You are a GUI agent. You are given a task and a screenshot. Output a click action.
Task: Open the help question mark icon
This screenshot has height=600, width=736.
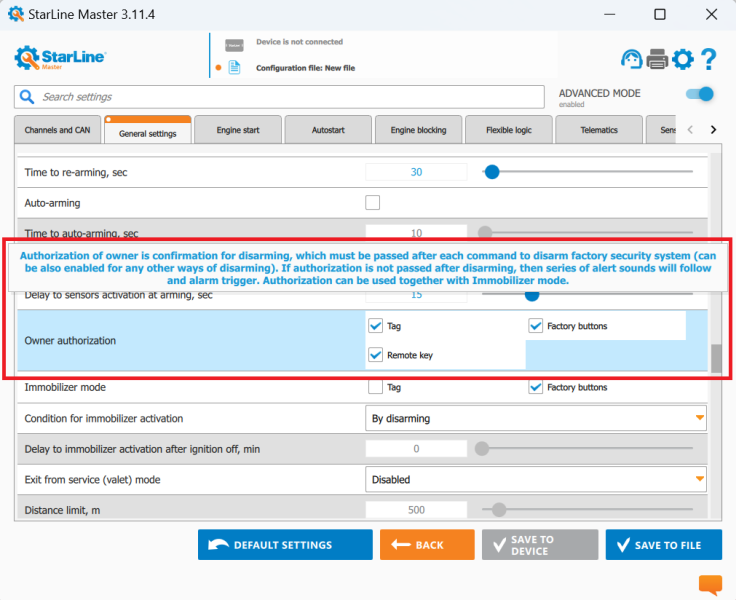(x=708, y=60)
